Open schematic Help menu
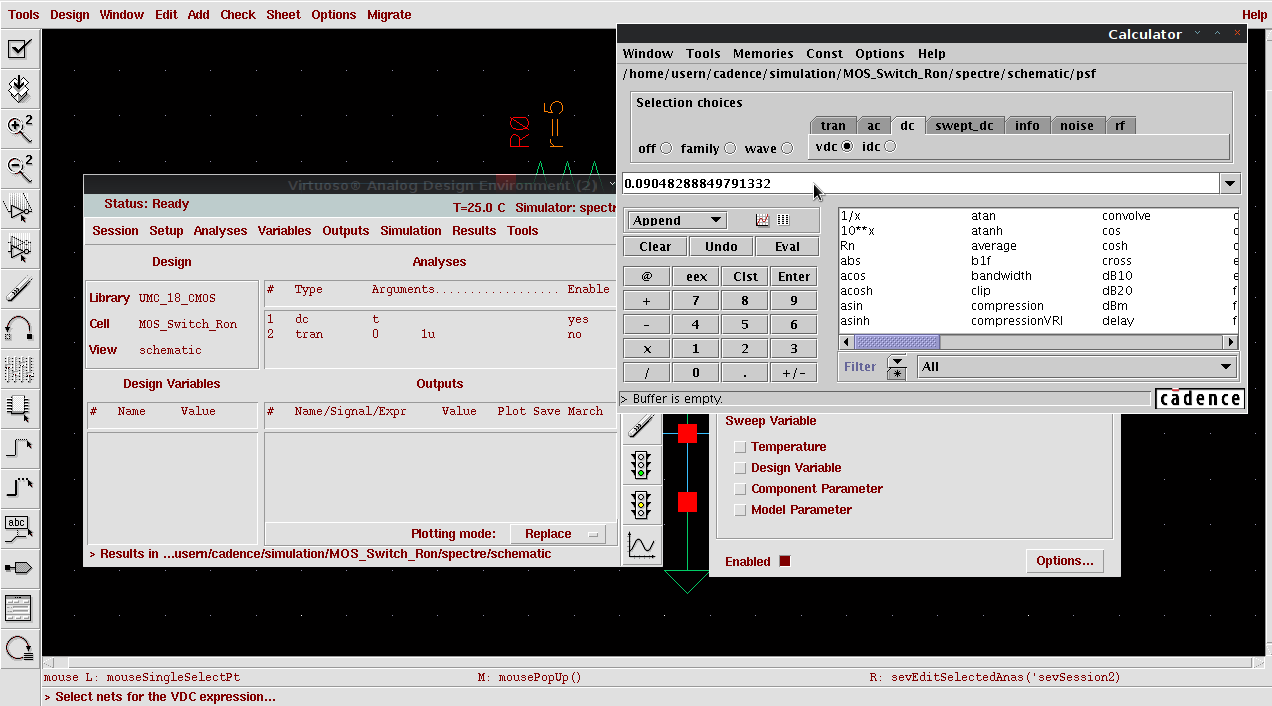The height and width of the screenshot is (706, 1272). (x=1254, y=15)
